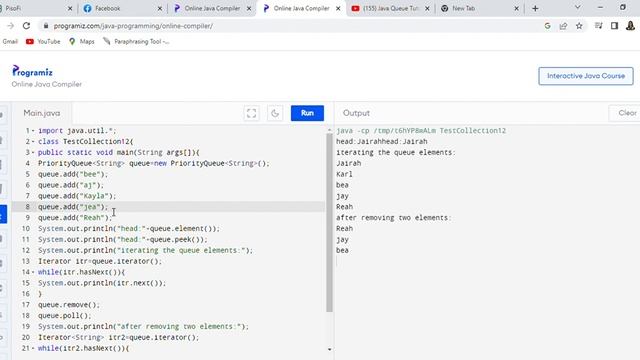The width and height of the screenshot is (640, 360).
Task: Click the Programiz logo
Action: pos(32,72)
